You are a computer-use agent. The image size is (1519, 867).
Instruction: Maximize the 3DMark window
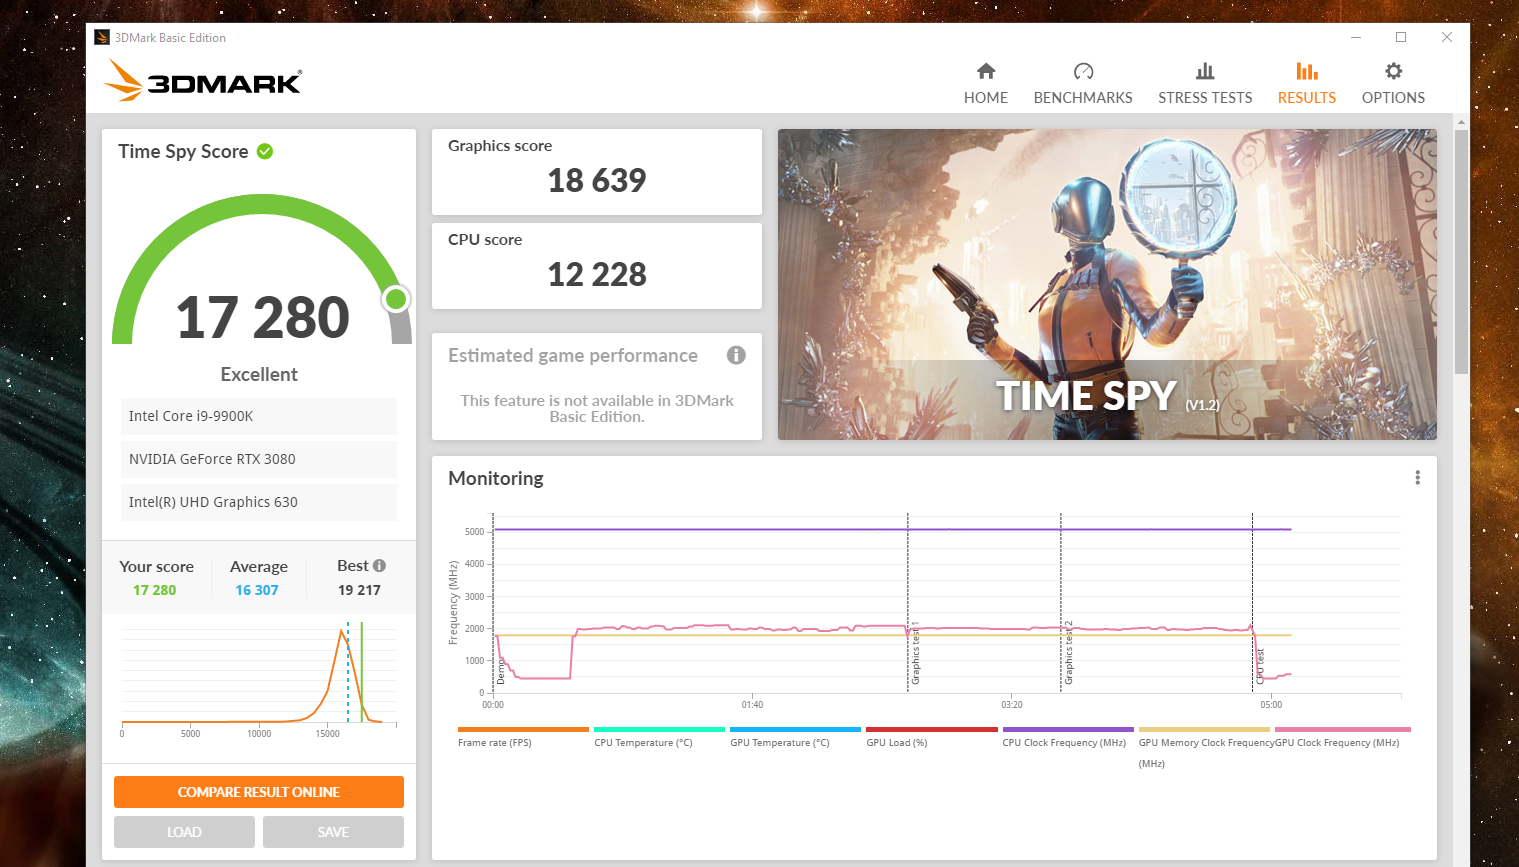1401,37
